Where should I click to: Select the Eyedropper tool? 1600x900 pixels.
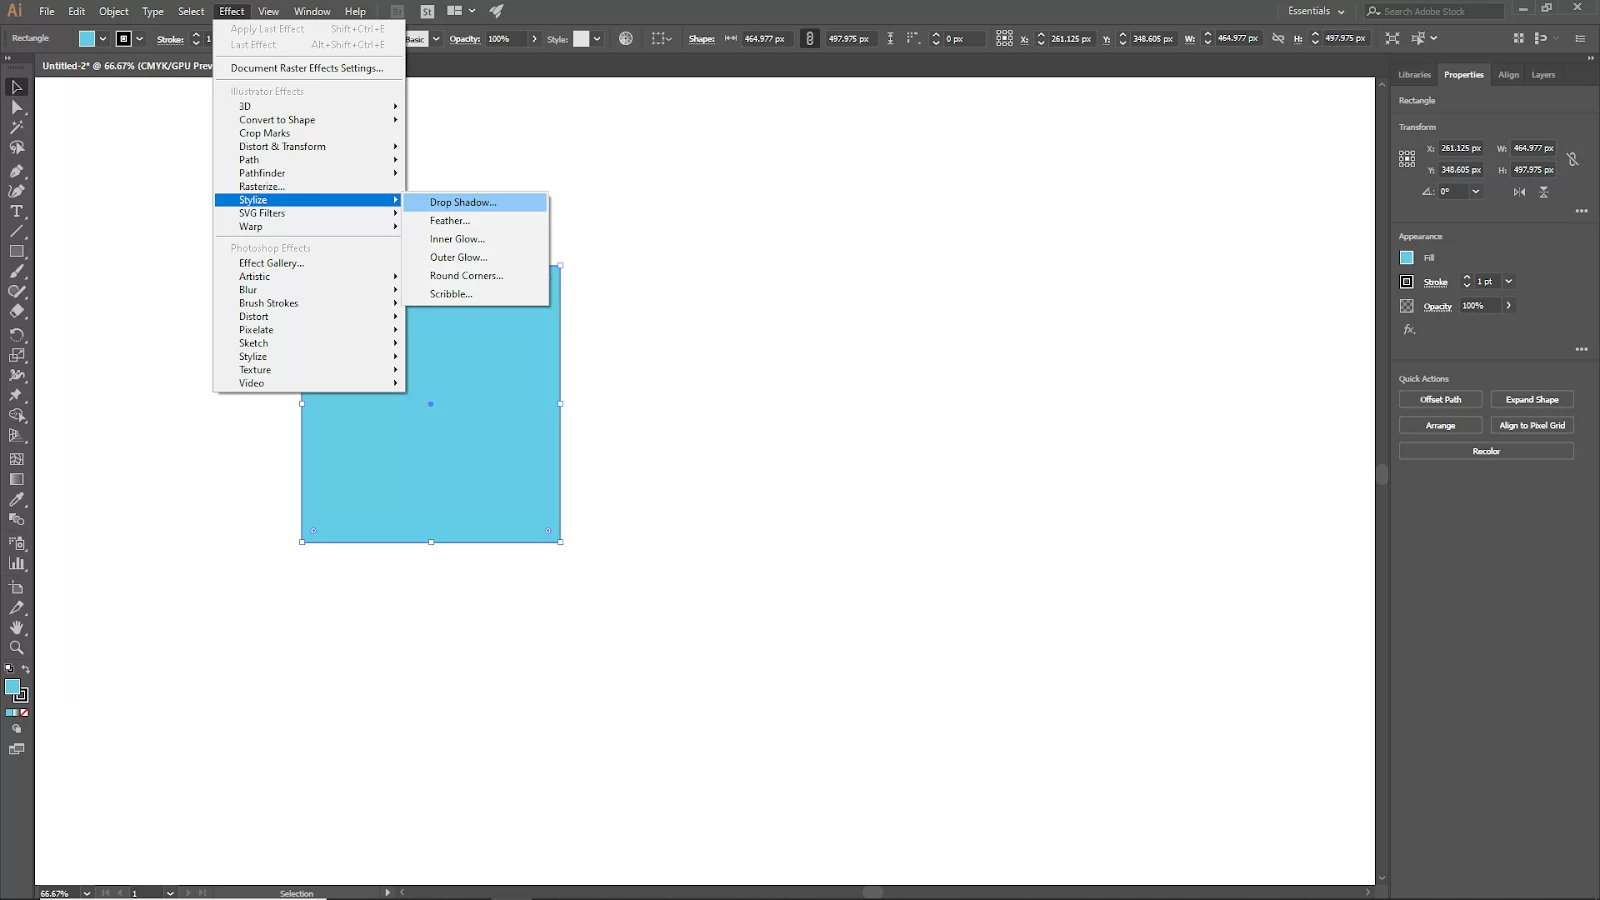[x=16, y=499]
